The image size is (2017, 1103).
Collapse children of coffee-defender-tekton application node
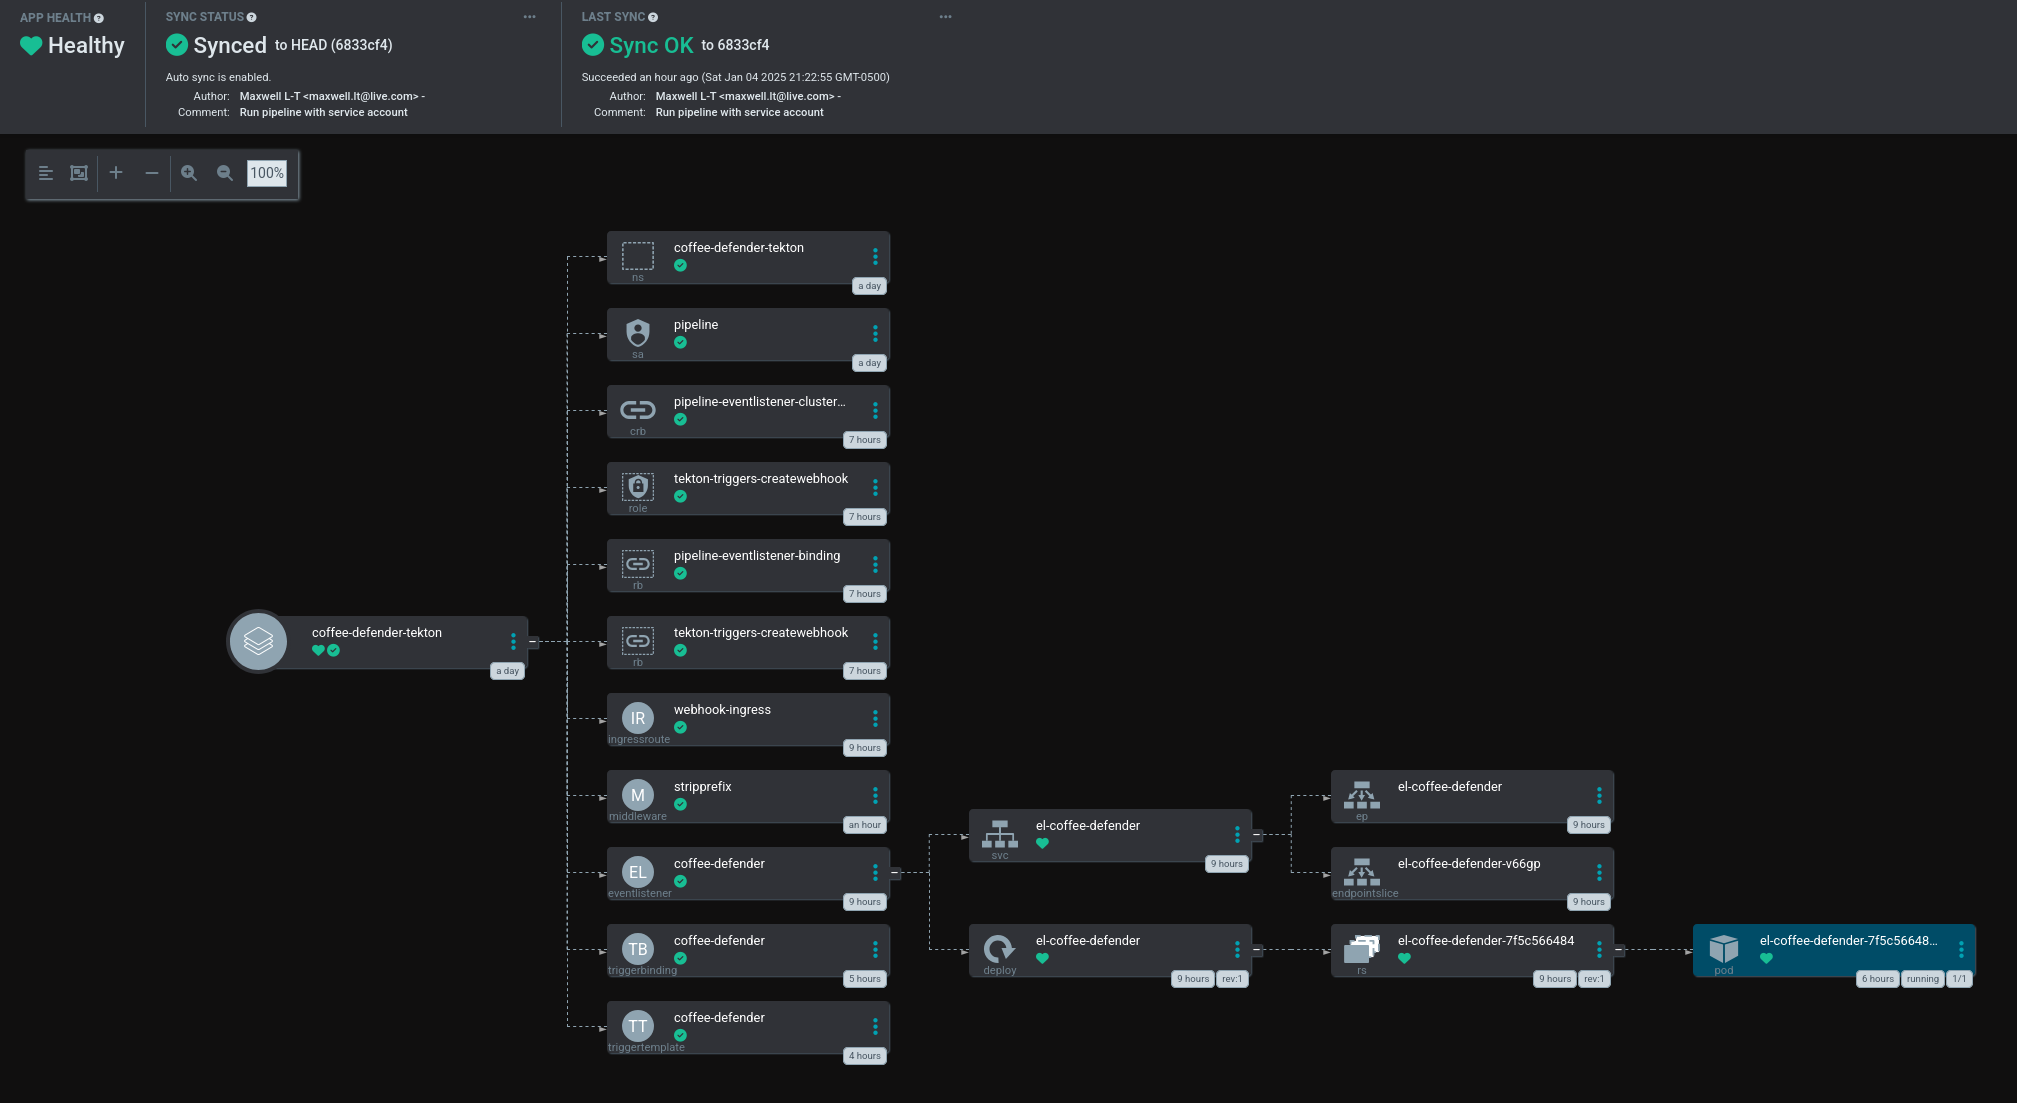[x=533, y=642]
